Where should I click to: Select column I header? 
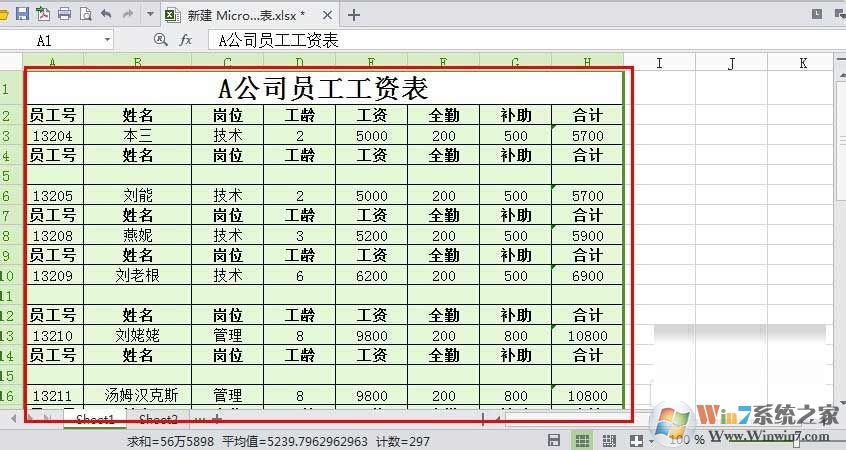(659, 63)
